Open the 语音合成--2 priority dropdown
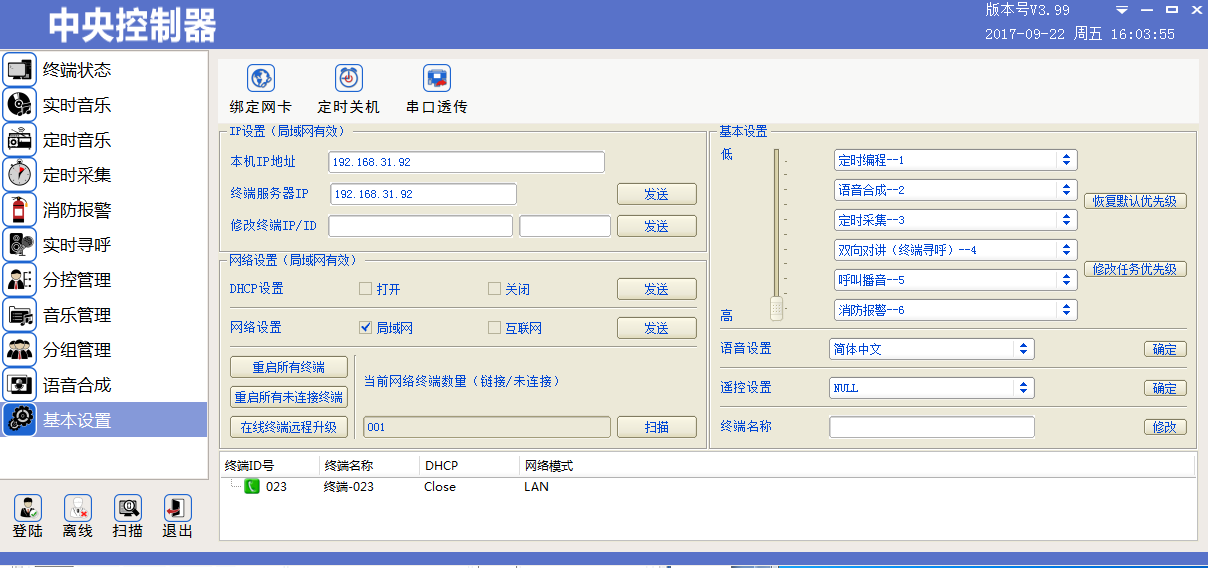This screenshot has width=1208, height=568. point(955,190)
